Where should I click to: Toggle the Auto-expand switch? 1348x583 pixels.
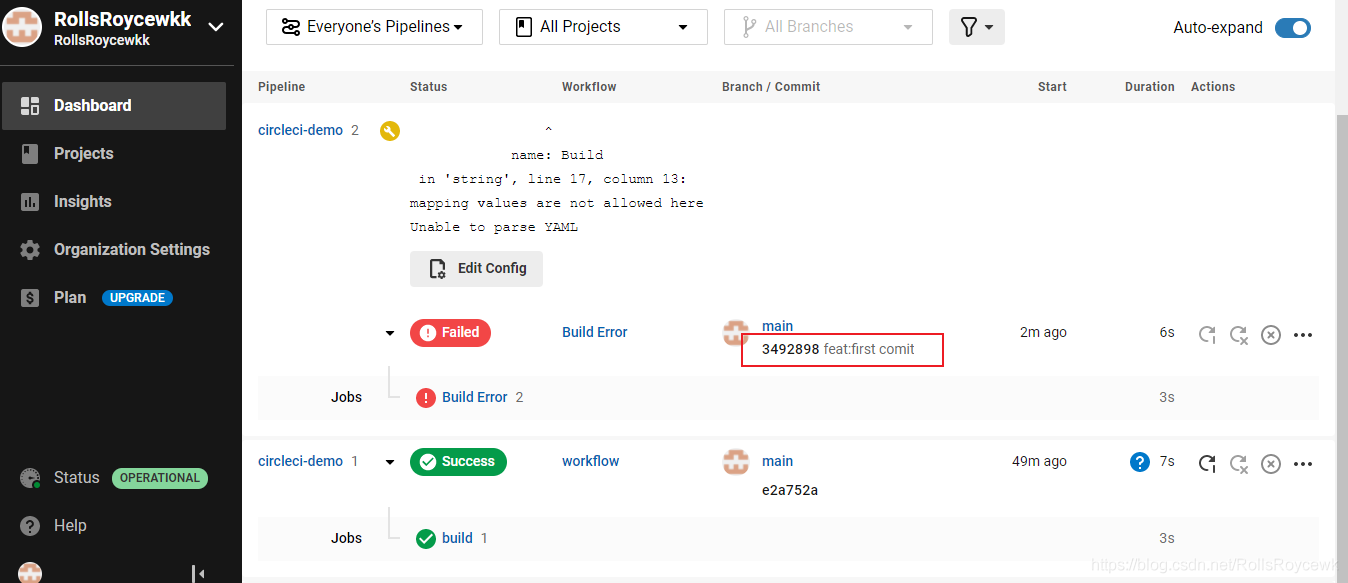(x=1292, y=28)
